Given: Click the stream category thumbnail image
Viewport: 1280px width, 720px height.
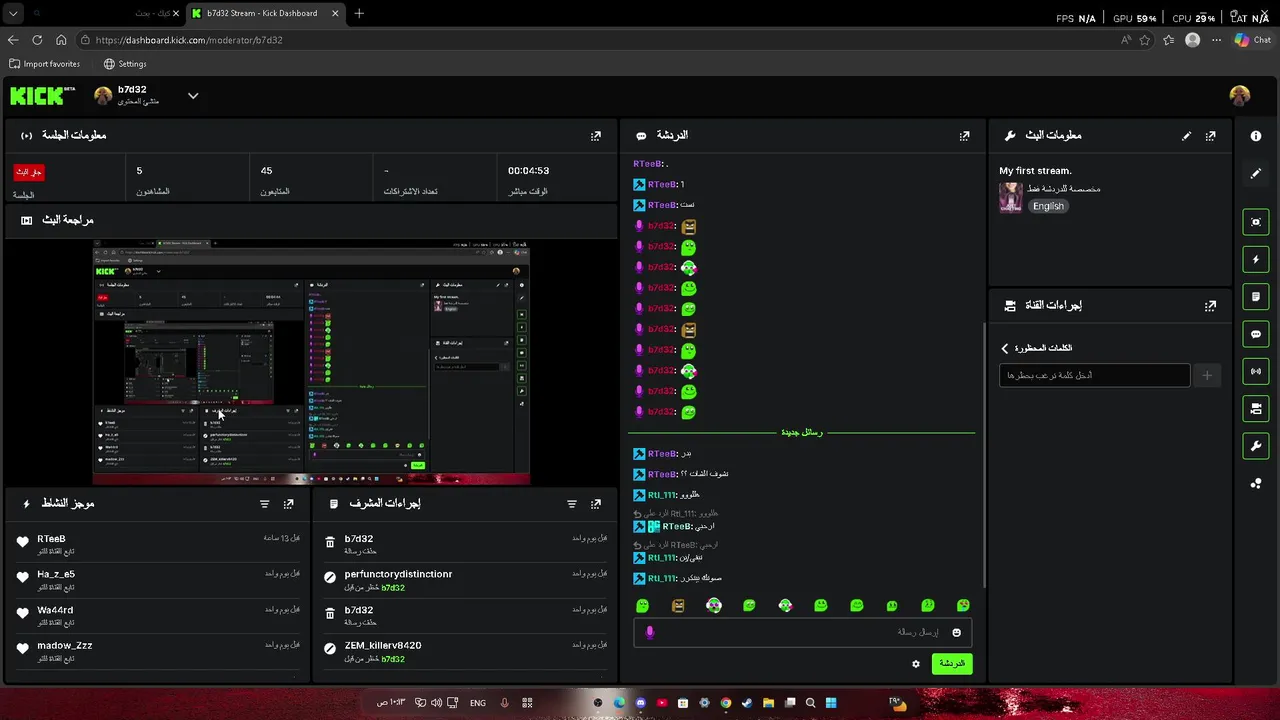Looking at the screenshot, I should point(1011,197).
